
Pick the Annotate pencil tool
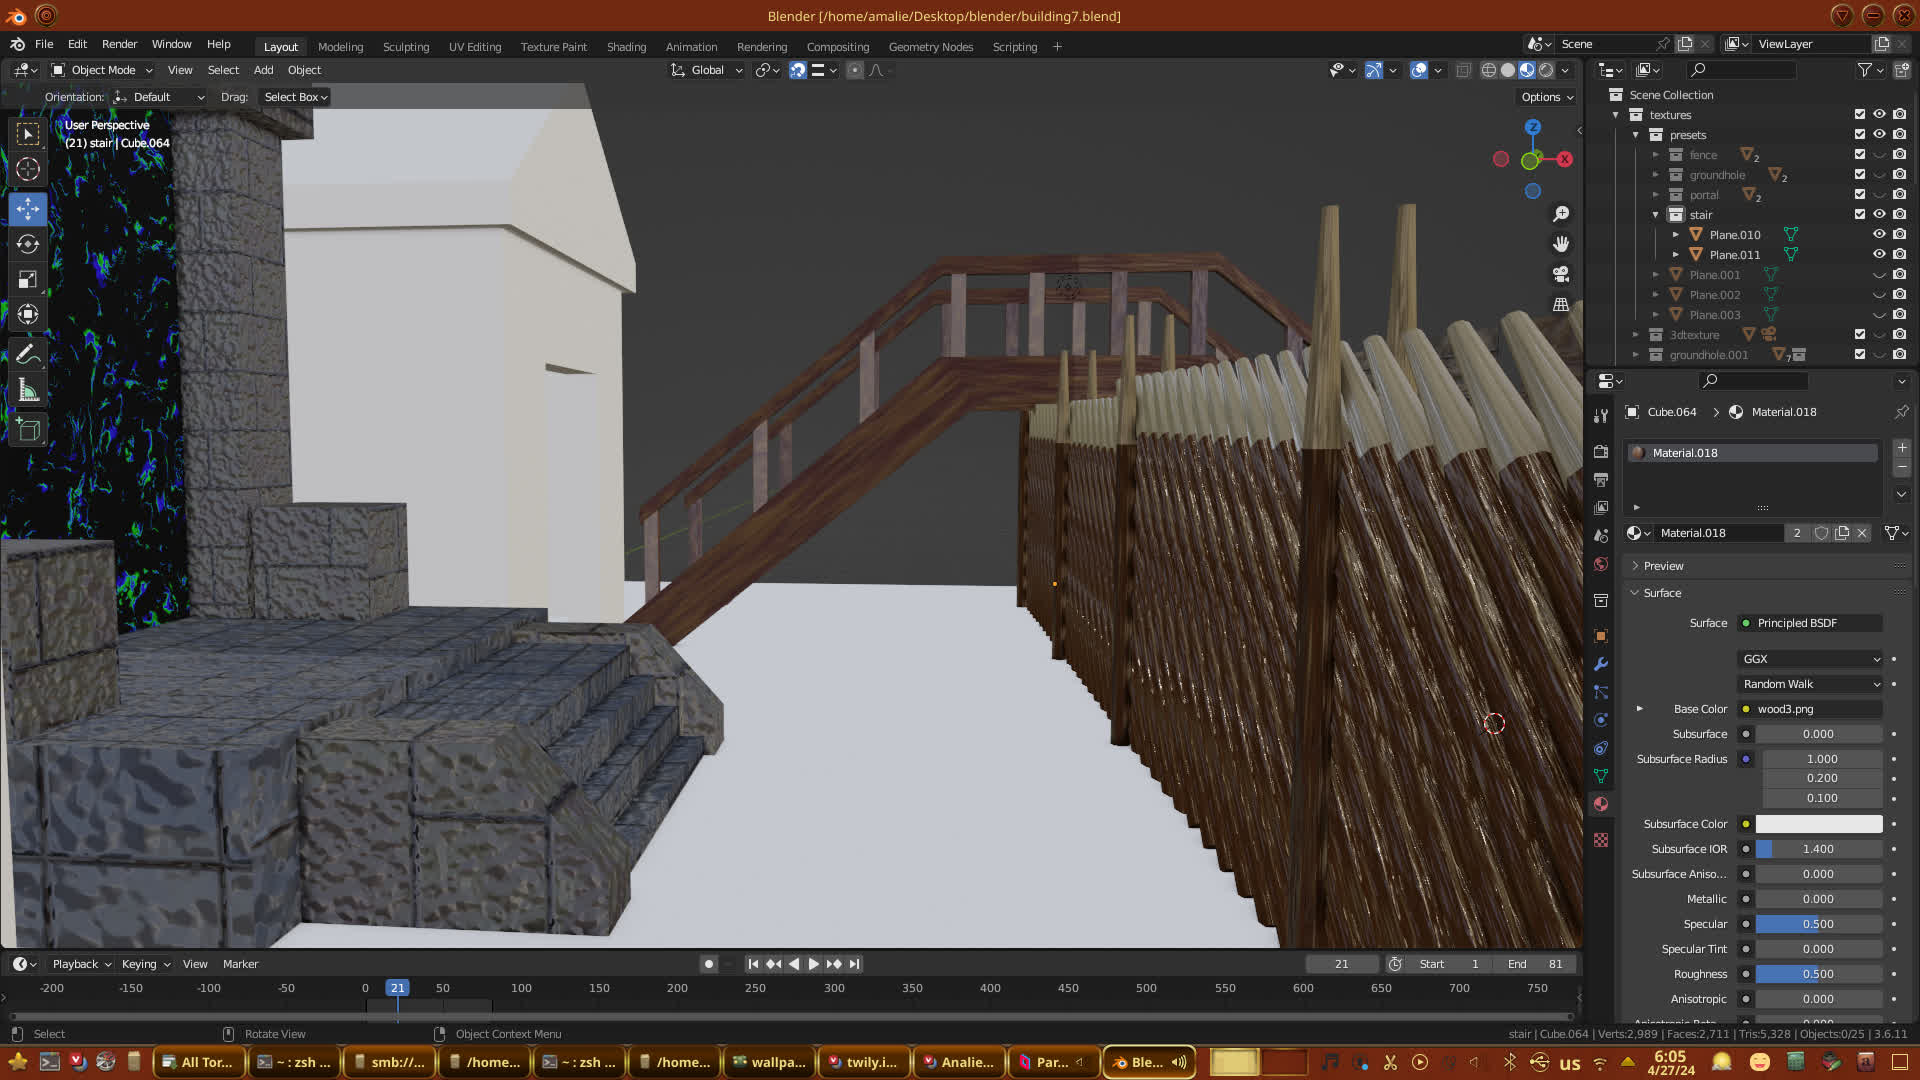pyautogui.click(x=28, y=354)
